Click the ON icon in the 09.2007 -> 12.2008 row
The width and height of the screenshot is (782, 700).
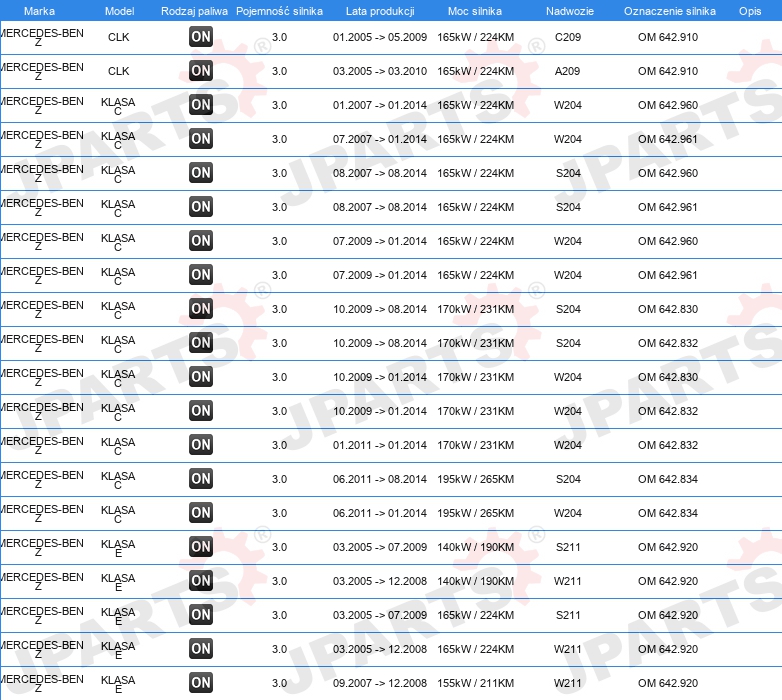coord(201,683)
